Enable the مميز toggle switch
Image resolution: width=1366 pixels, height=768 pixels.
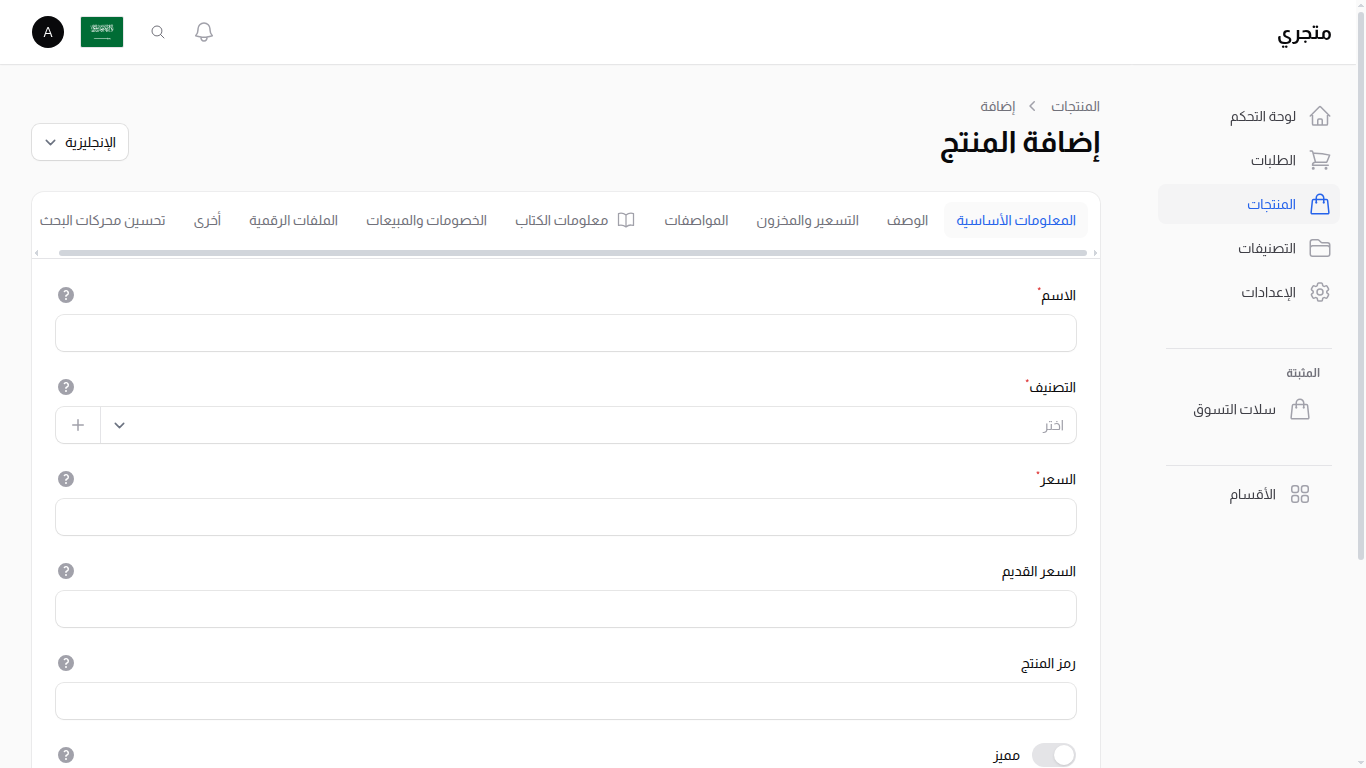pos(1055,754)
